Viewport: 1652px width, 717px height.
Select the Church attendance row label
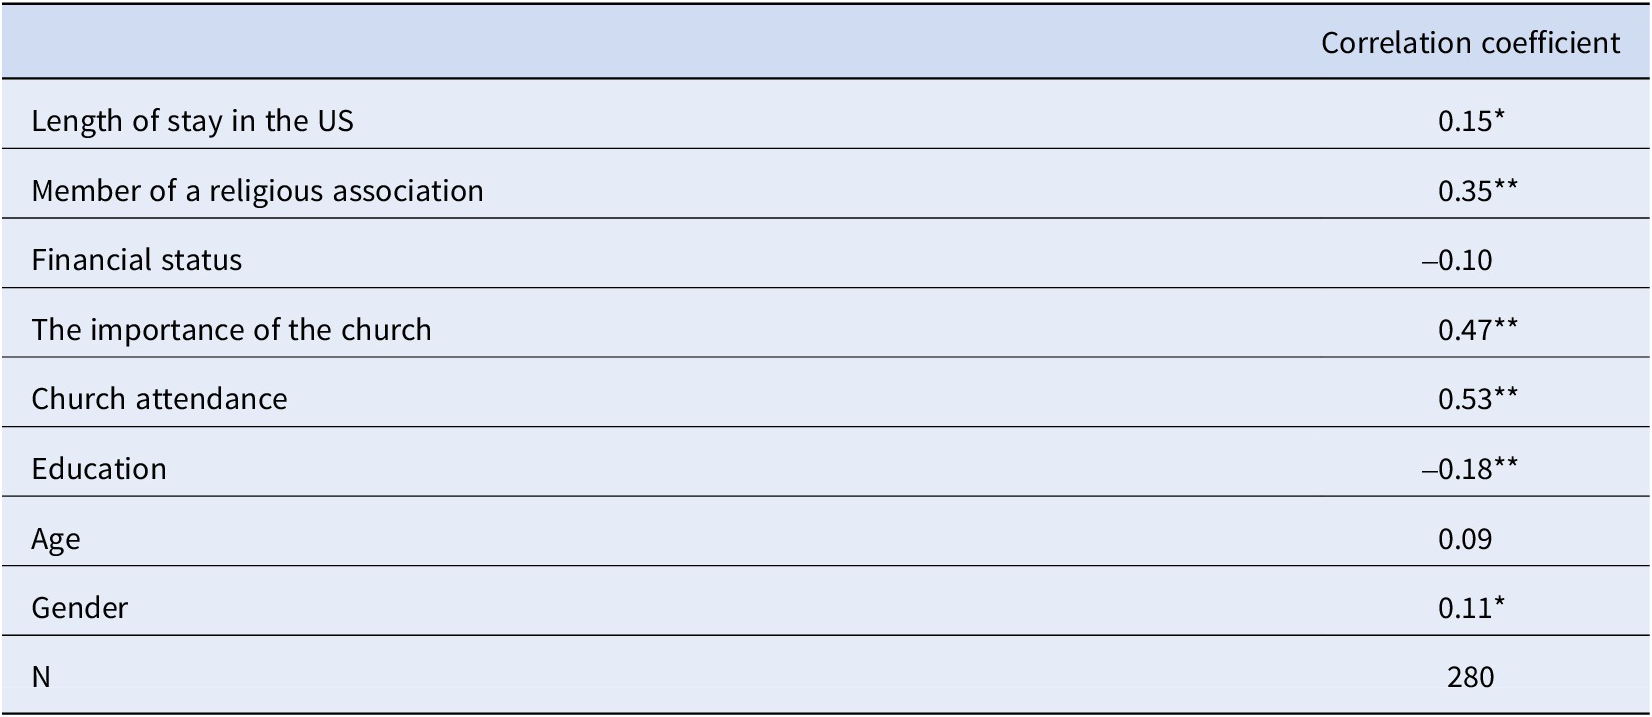click(x=159, y=399)
